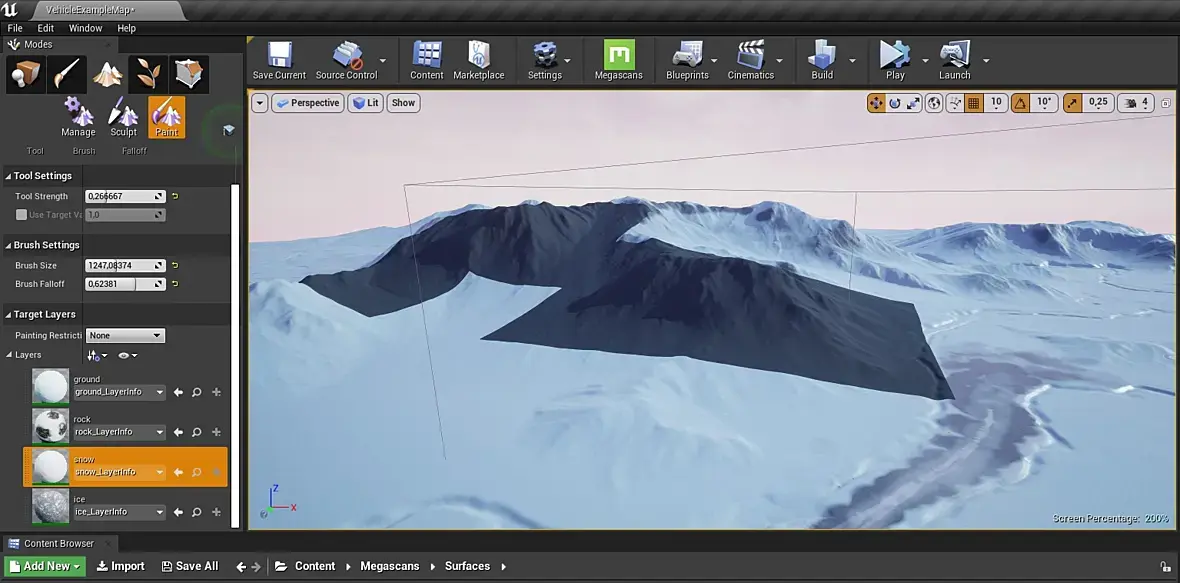The width and height of the screenshot is (1180, 583).
Task: Click the Add New button
Action: point(45,566)
